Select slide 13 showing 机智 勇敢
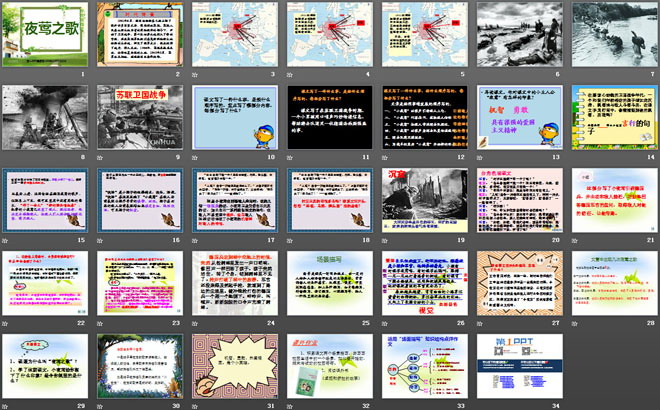660x410 pixels. tap(520, 117)
